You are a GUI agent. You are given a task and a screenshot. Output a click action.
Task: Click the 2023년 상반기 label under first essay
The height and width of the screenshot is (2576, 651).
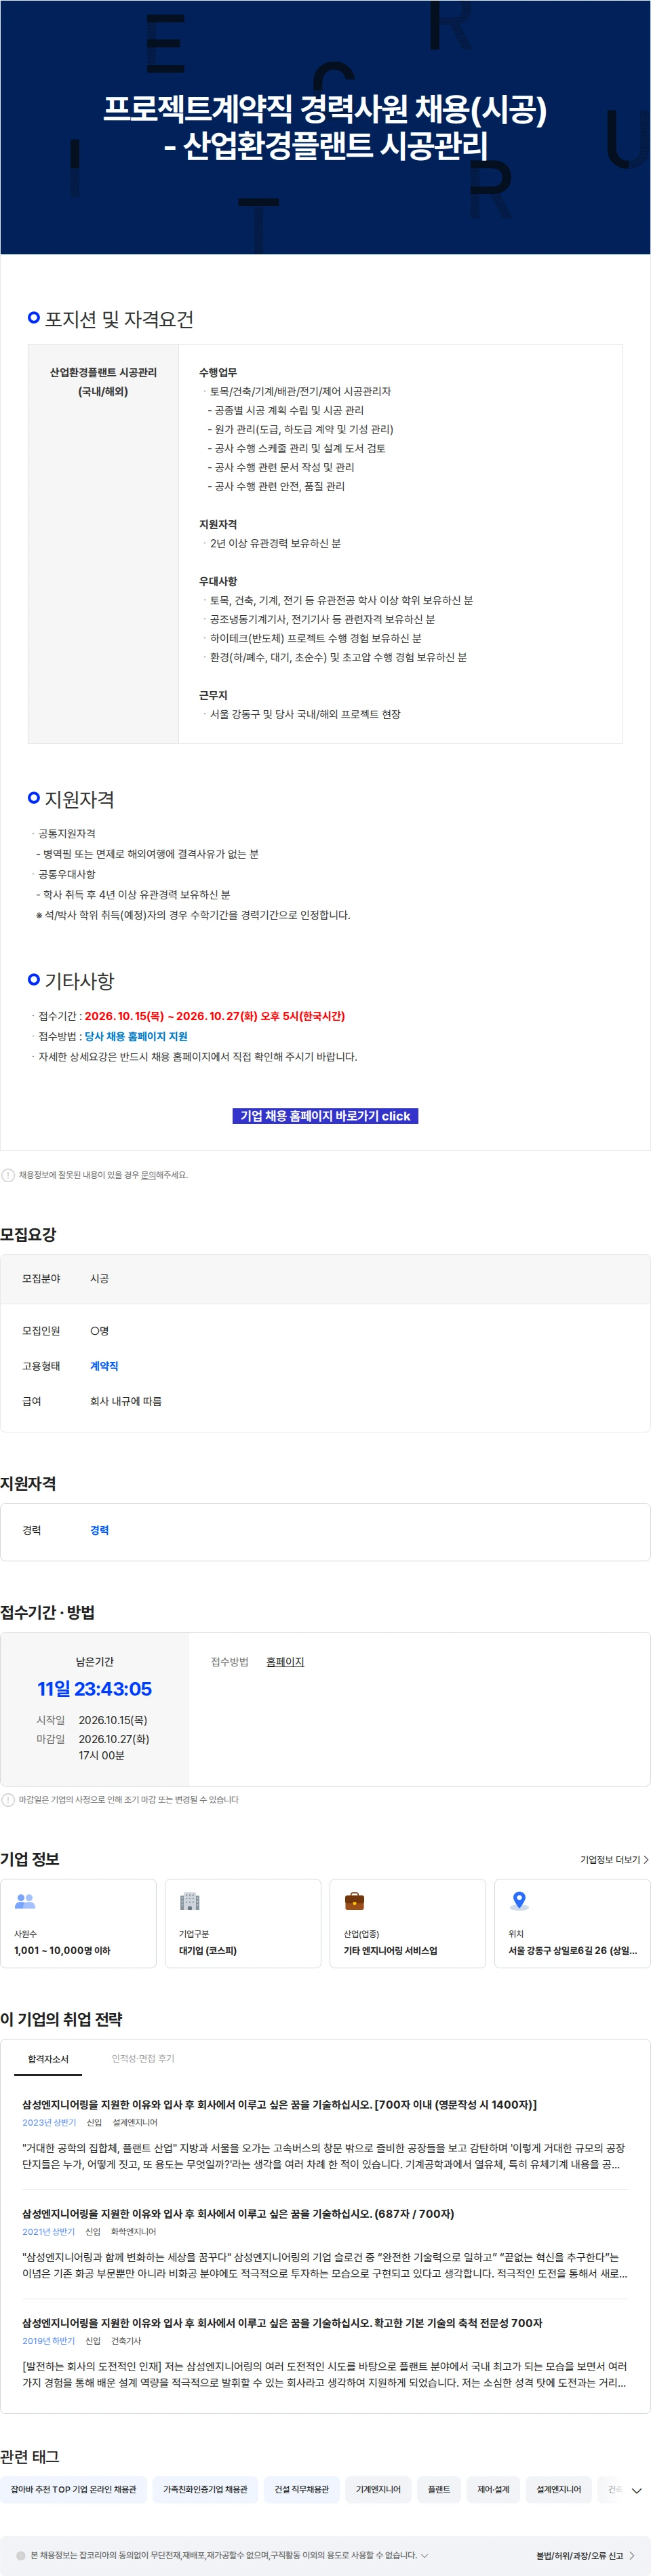click(49, 2122)
